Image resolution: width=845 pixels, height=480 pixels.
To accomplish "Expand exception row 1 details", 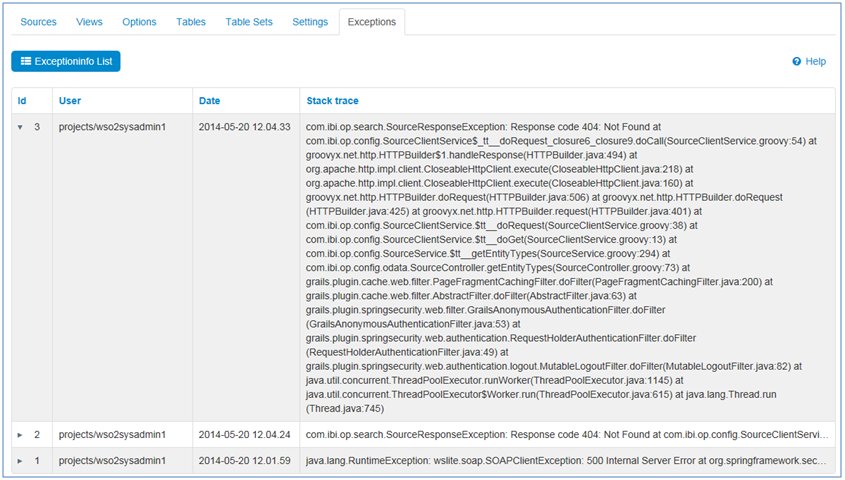I will [x=20, y=460].
